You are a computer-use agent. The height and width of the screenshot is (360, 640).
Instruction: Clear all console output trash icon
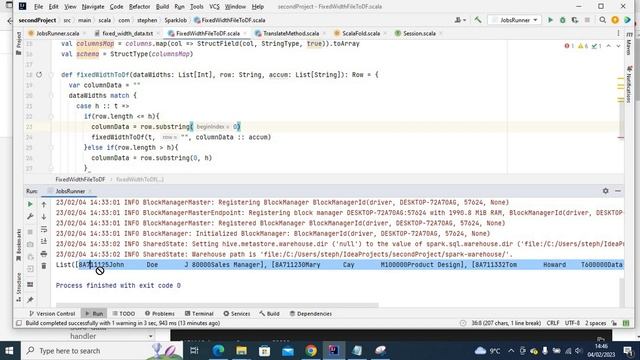44,266
